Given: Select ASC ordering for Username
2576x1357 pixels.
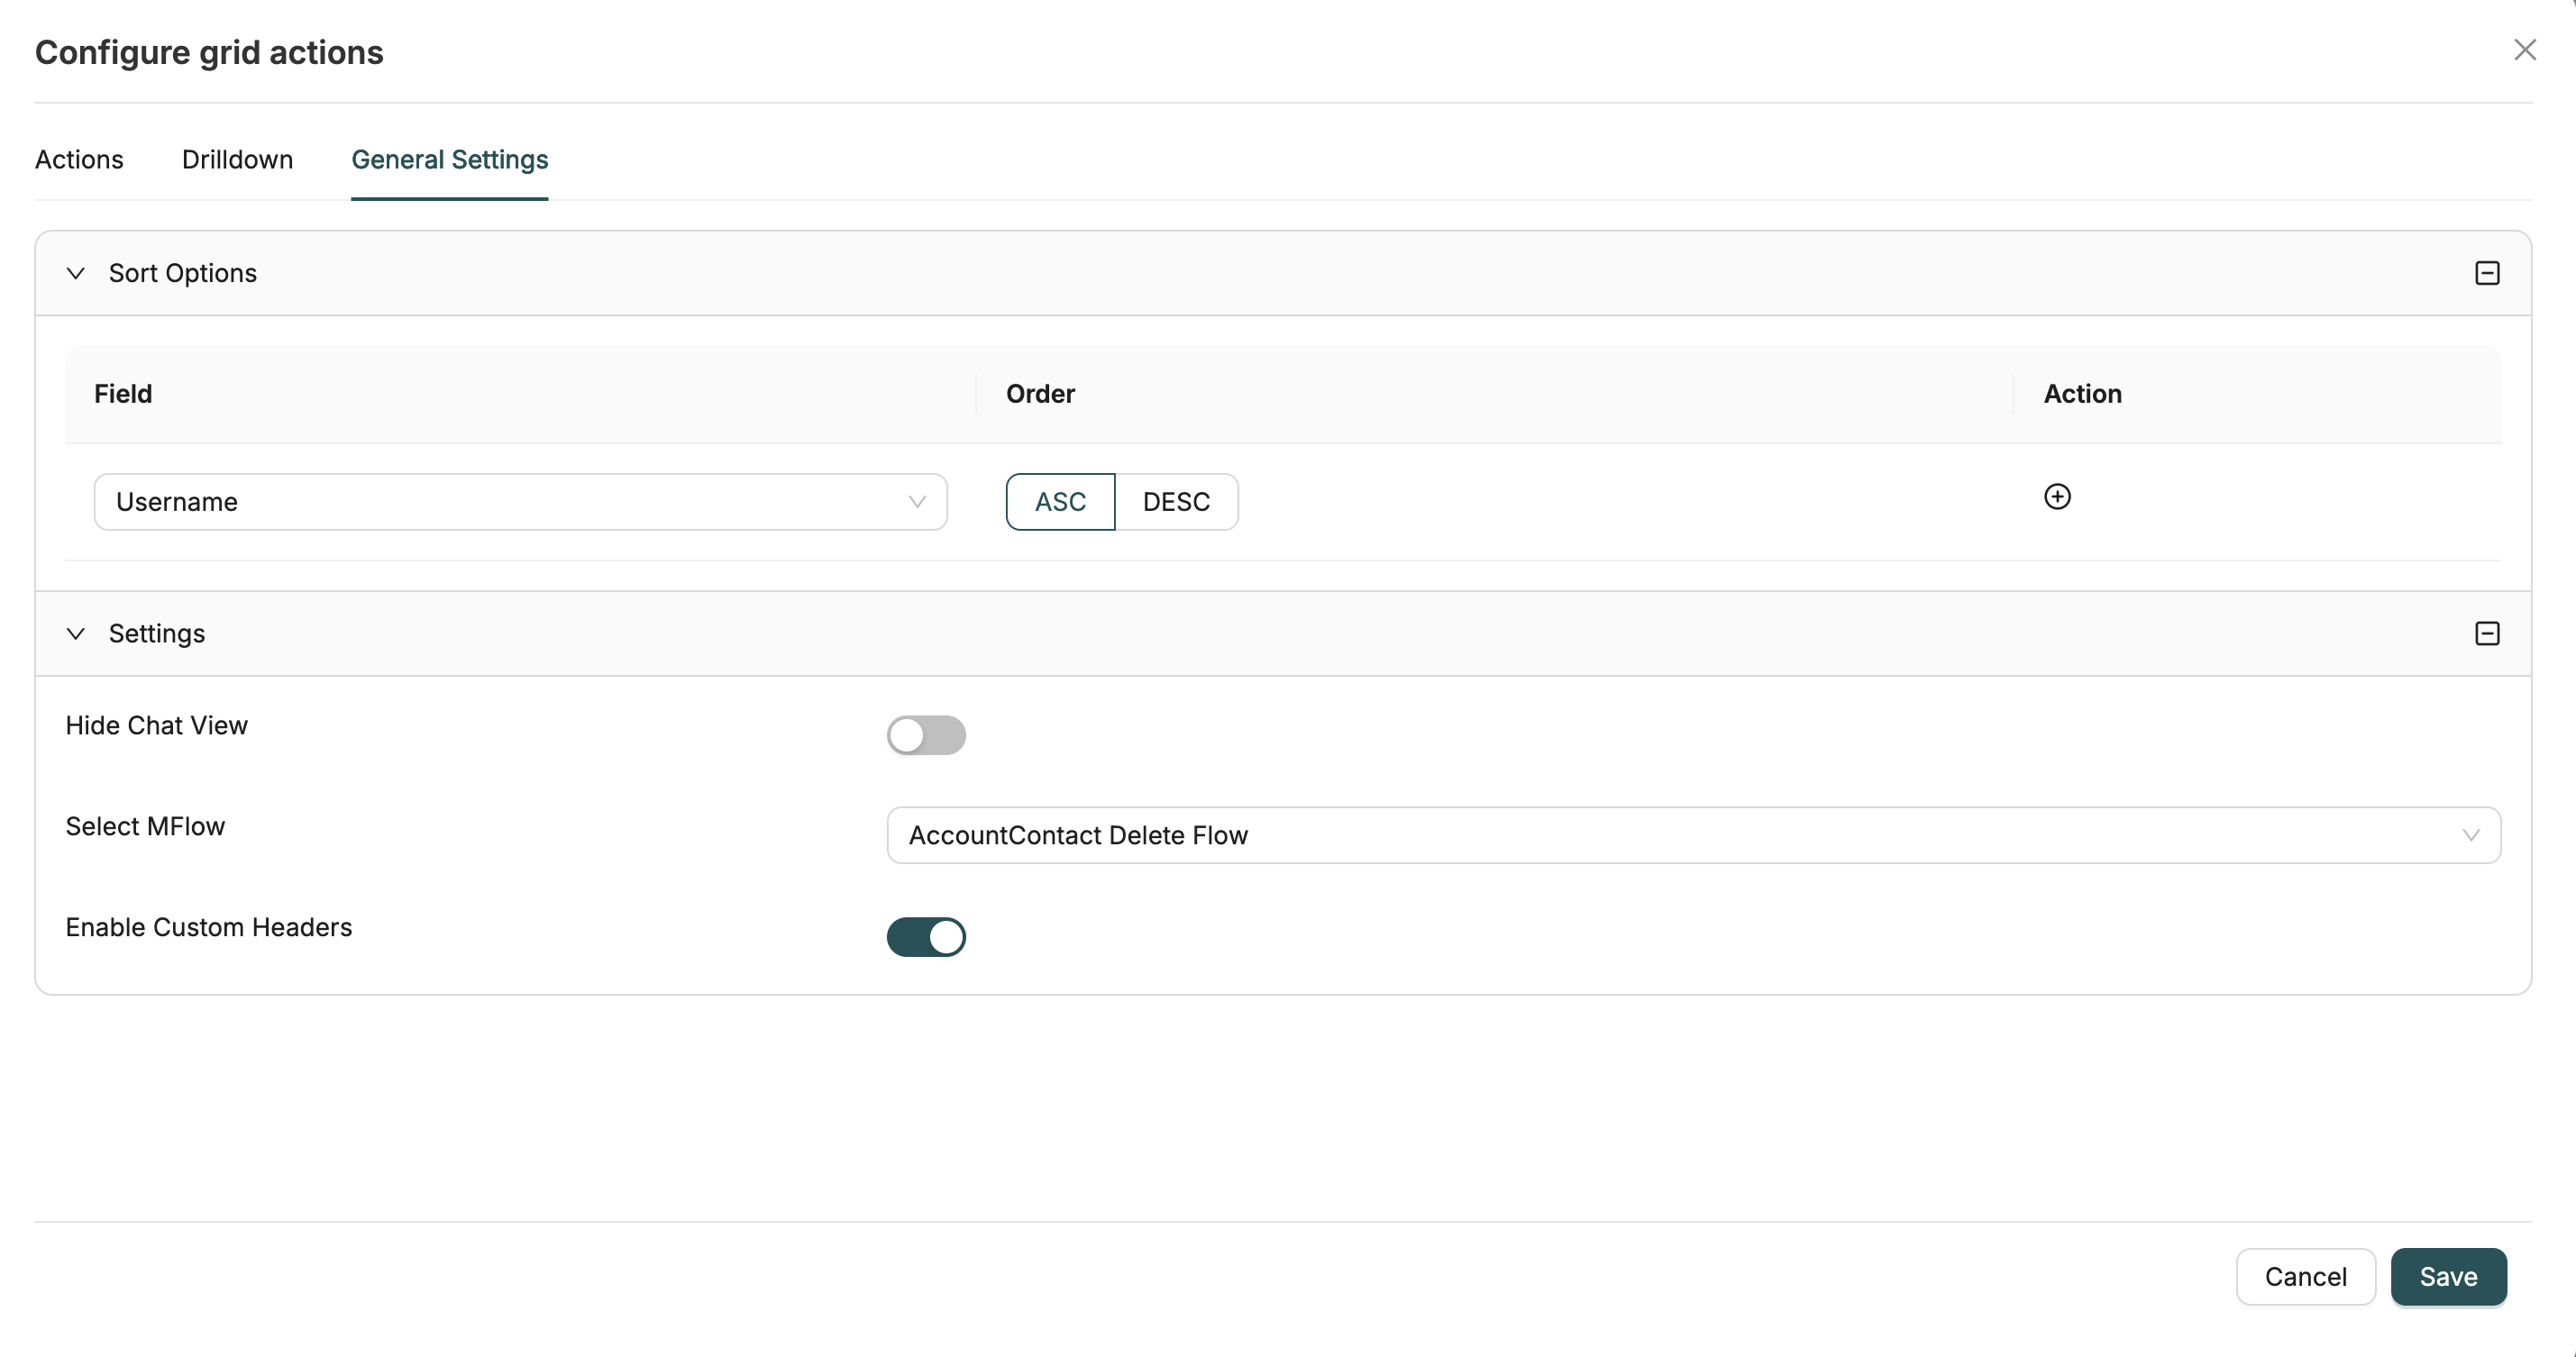Looking at the screenshot, I should (1060, 501).
